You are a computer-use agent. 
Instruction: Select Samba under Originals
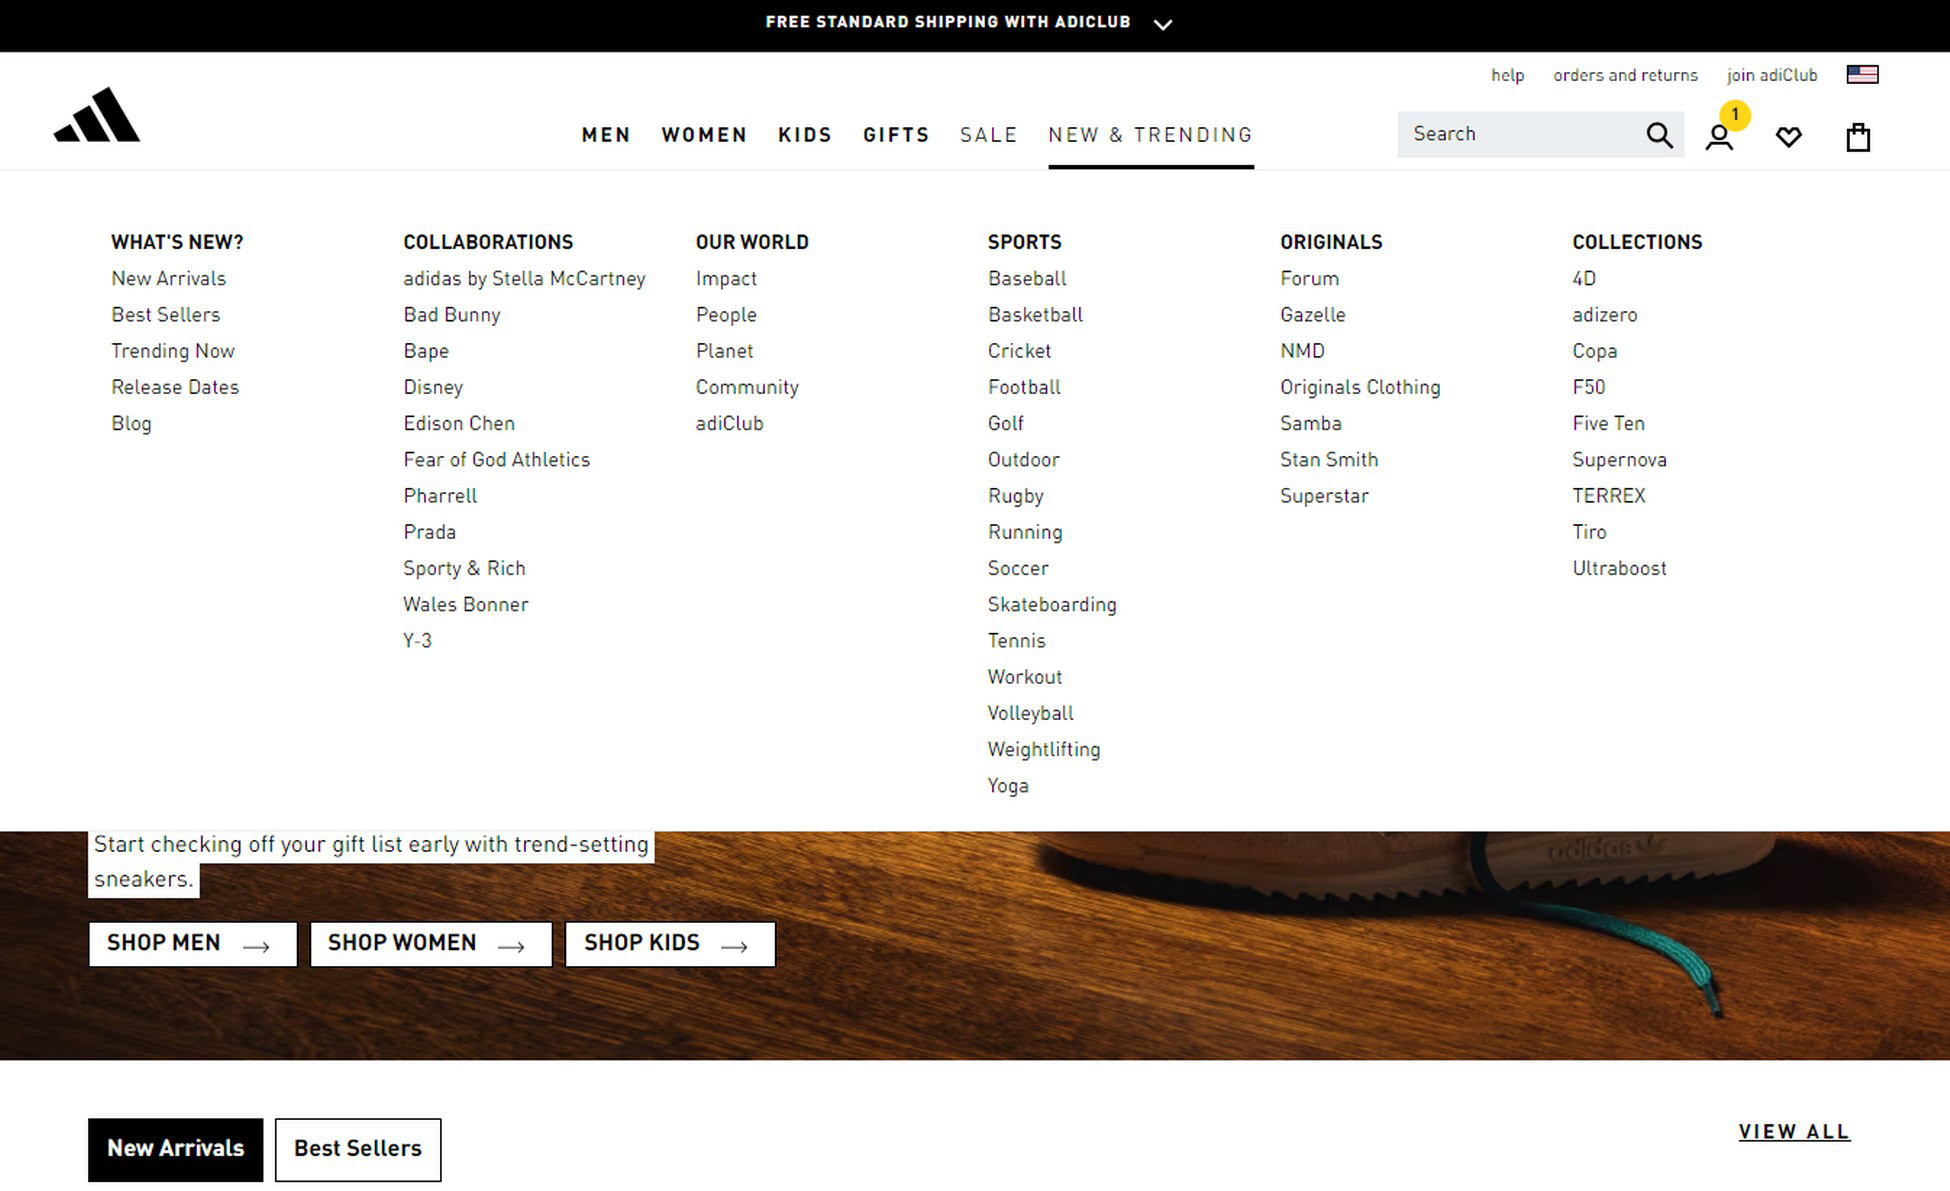click(1310, 424)
